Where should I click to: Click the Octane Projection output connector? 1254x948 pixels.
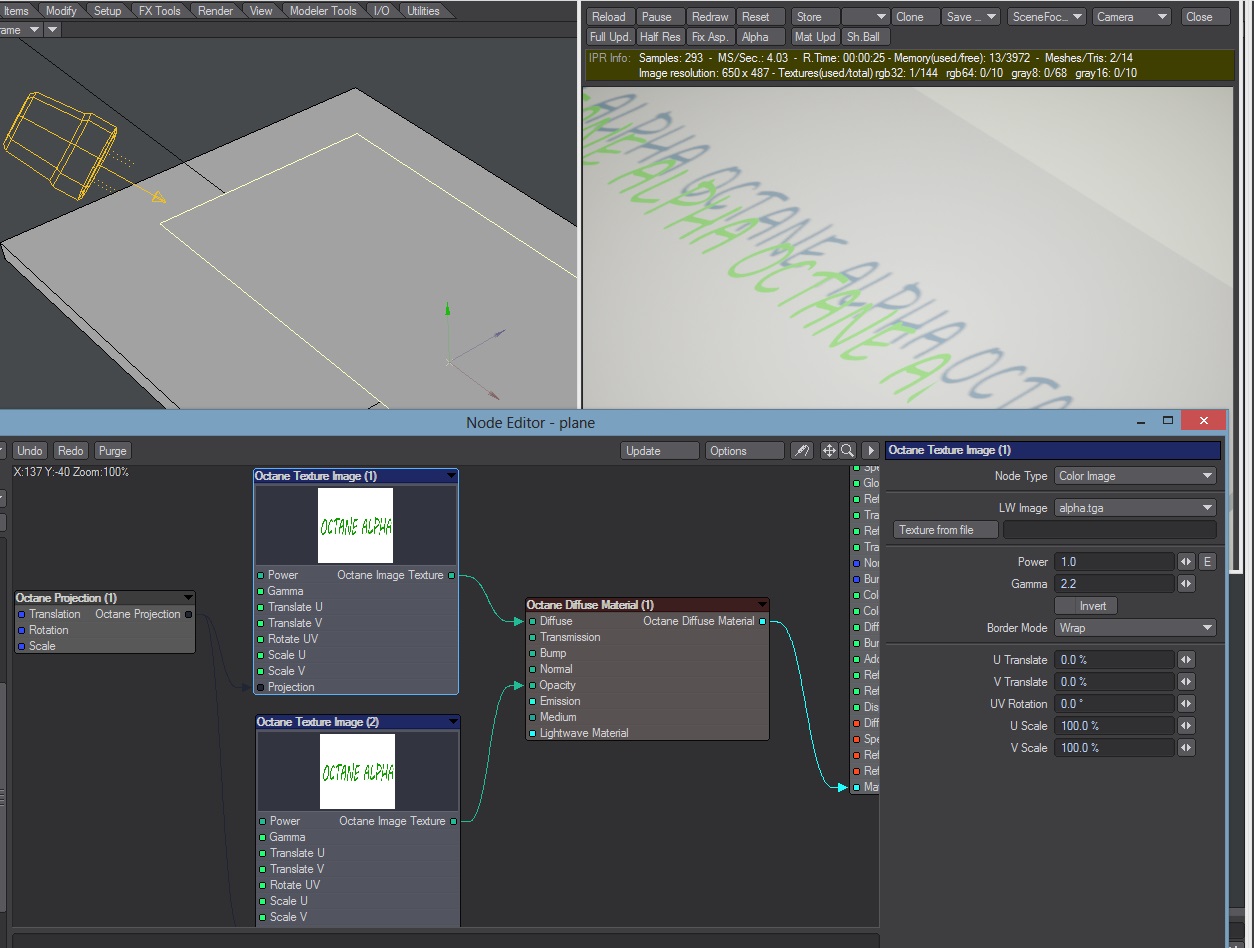point(188,614)
